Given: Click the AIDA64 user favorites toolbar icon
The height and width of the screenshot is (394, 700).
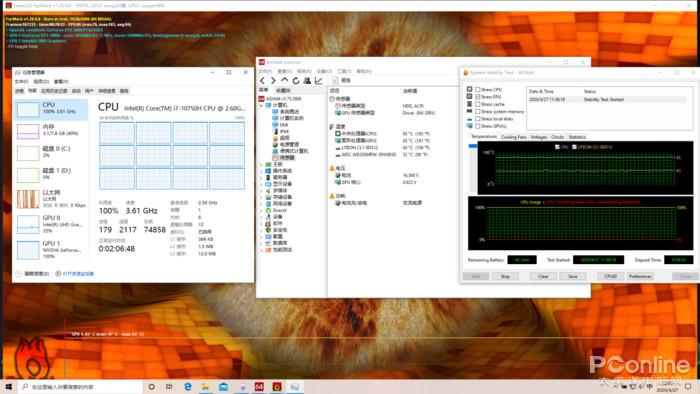Looking at the screenshot, I should [307, 81].
